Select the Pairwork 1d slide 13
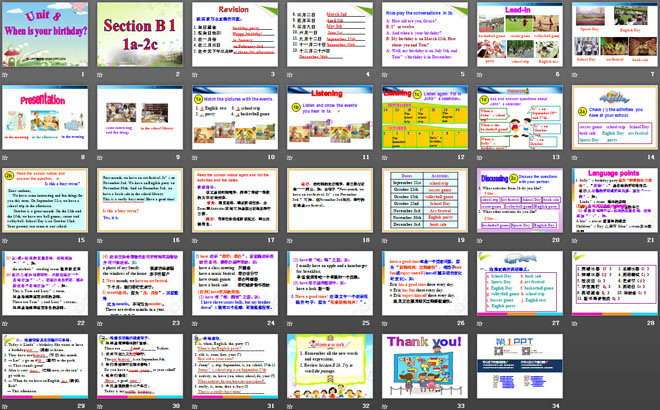This screenshot has width=660, height=410. [x=519, y=117]
